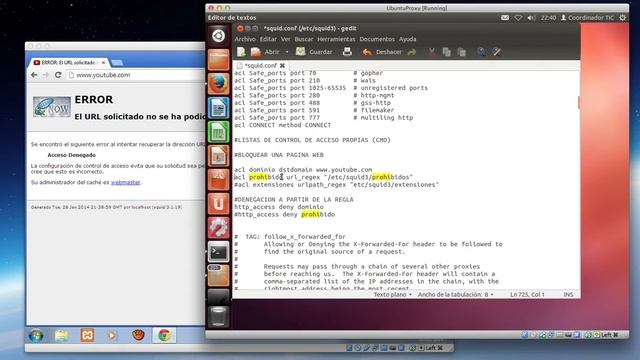Image resolution: width=640 pixels, height=360 pixels.
Task: Open the media player taskbar icon
Action: 112,336
